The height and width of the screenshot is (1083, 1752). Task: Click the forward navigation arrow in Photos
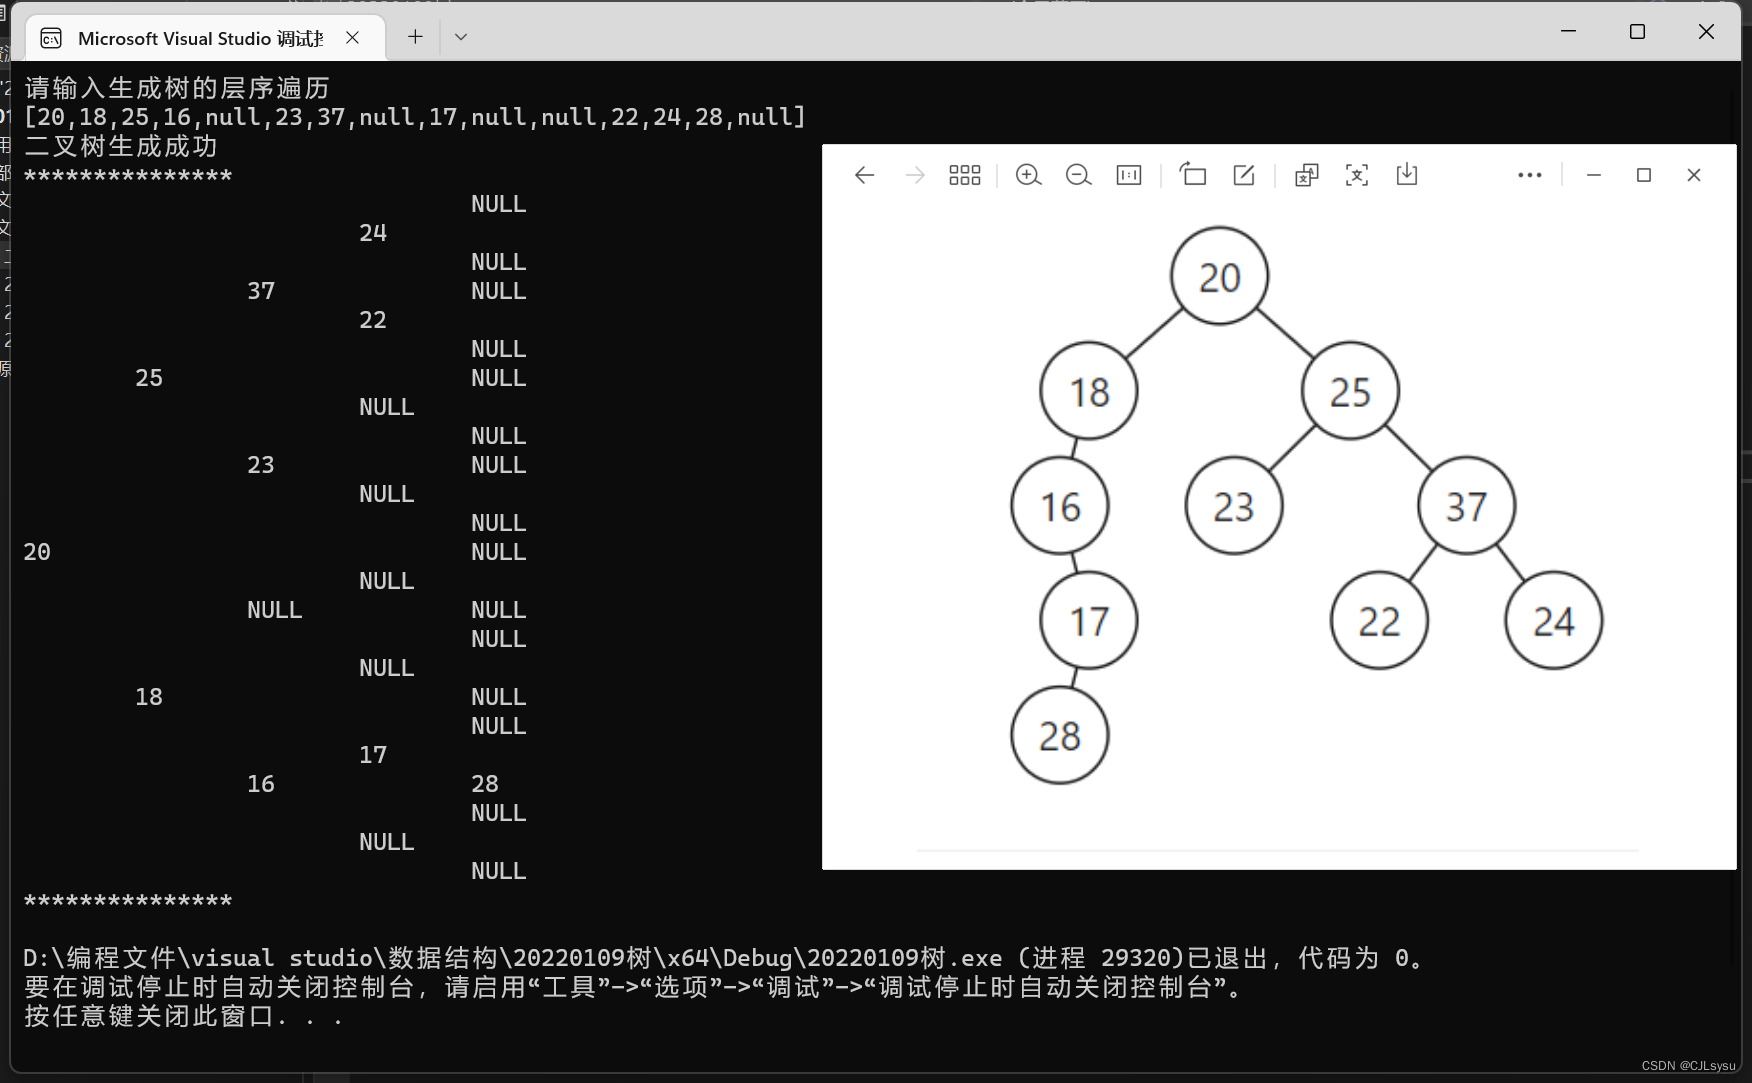(x=915, y=175)
